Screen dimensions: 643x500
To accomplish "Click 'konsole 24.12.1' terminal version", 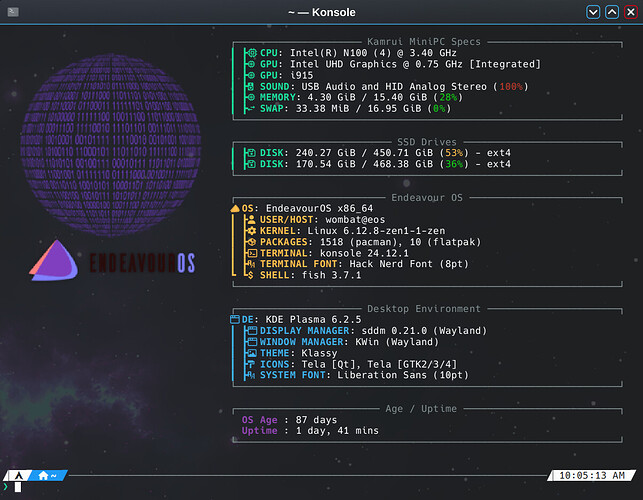I will (x=364, y=253).
